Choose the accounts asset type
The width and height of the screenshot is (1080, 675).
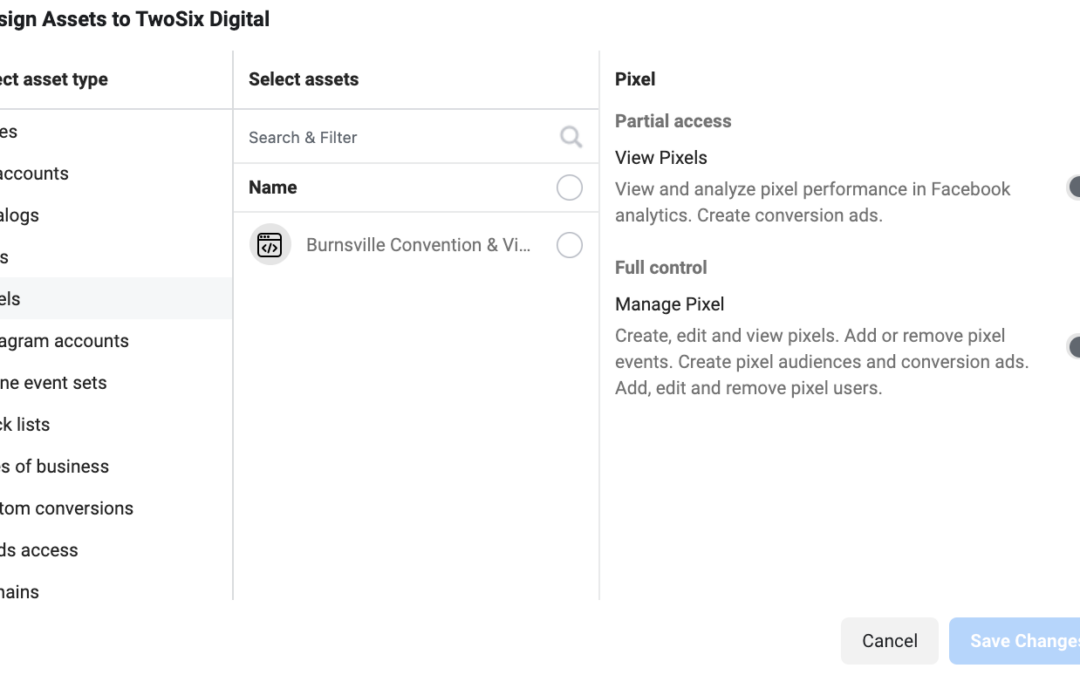(x=116, y=173)
